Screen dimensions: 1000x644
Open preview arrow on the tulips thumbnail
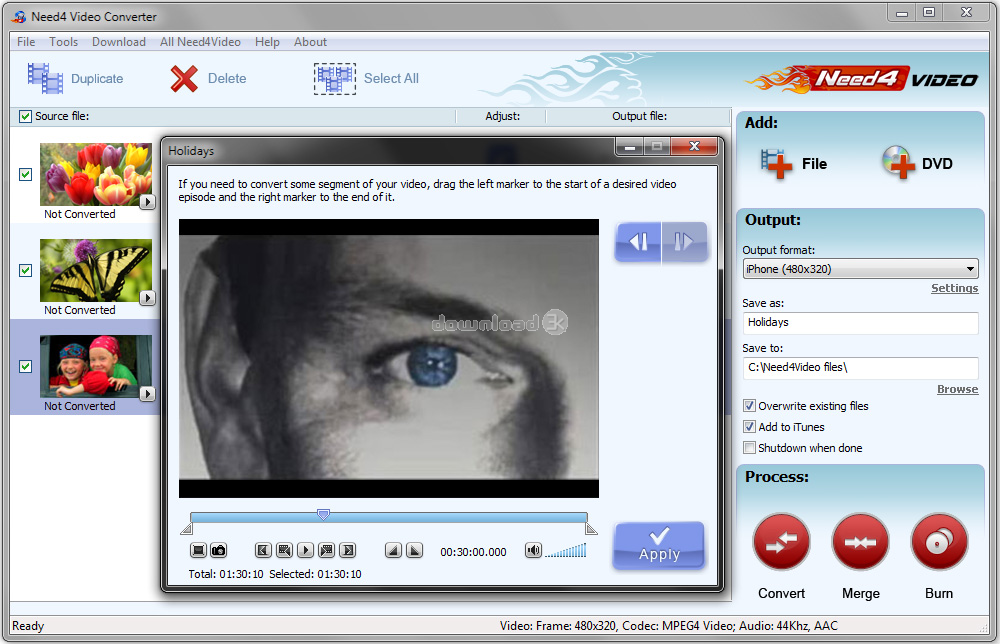(147, 202)
